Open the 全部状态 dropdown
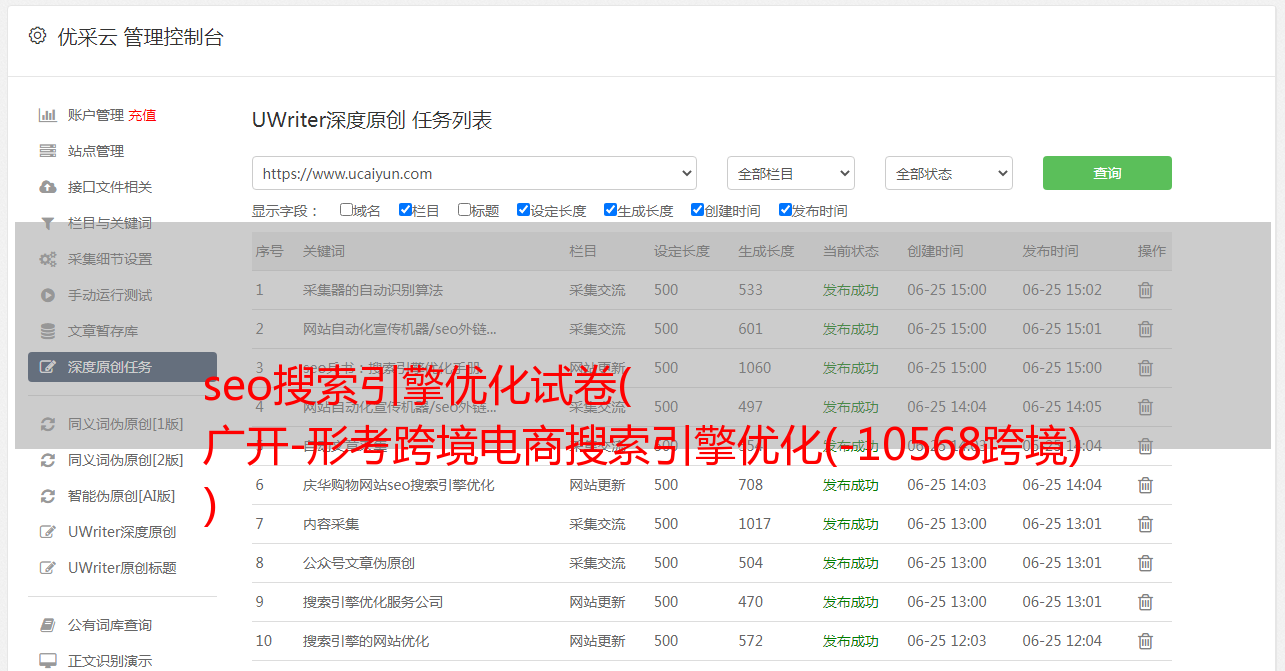Viewport: 1285px width, 671px height. coord(949,173)
